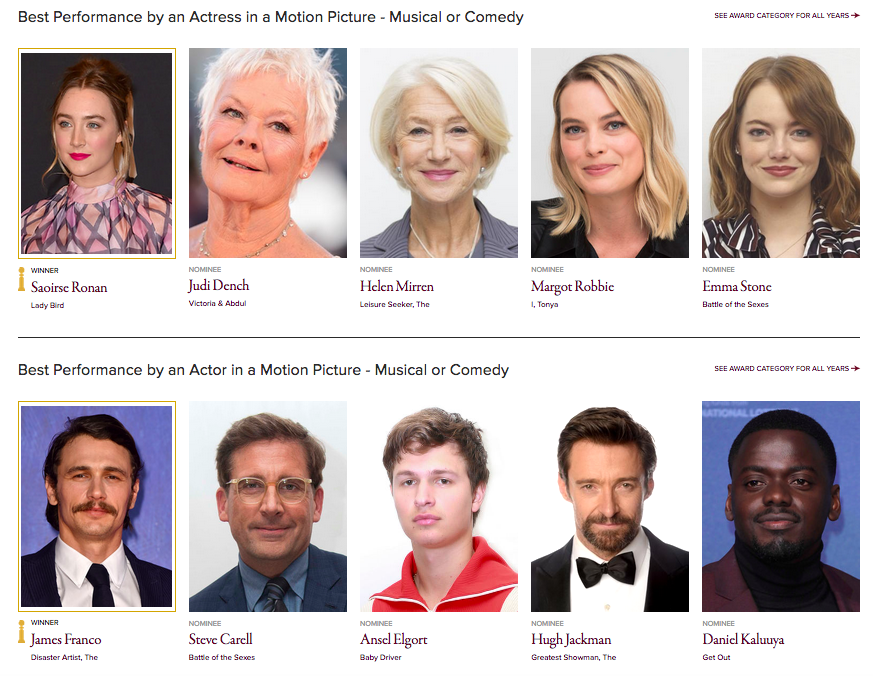
Task: Open the Lady Bird film link
Action: click(x=47, y=305)
